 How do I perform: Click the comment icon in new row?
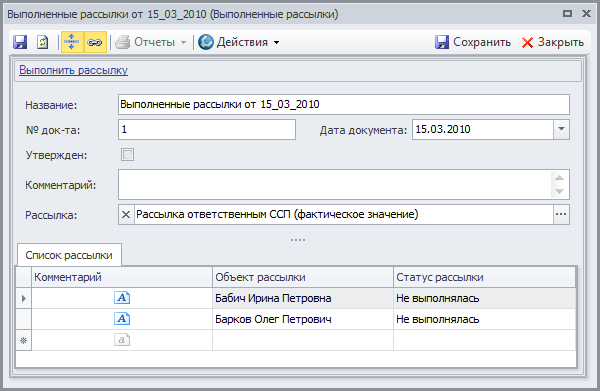(x=122, y=340)
